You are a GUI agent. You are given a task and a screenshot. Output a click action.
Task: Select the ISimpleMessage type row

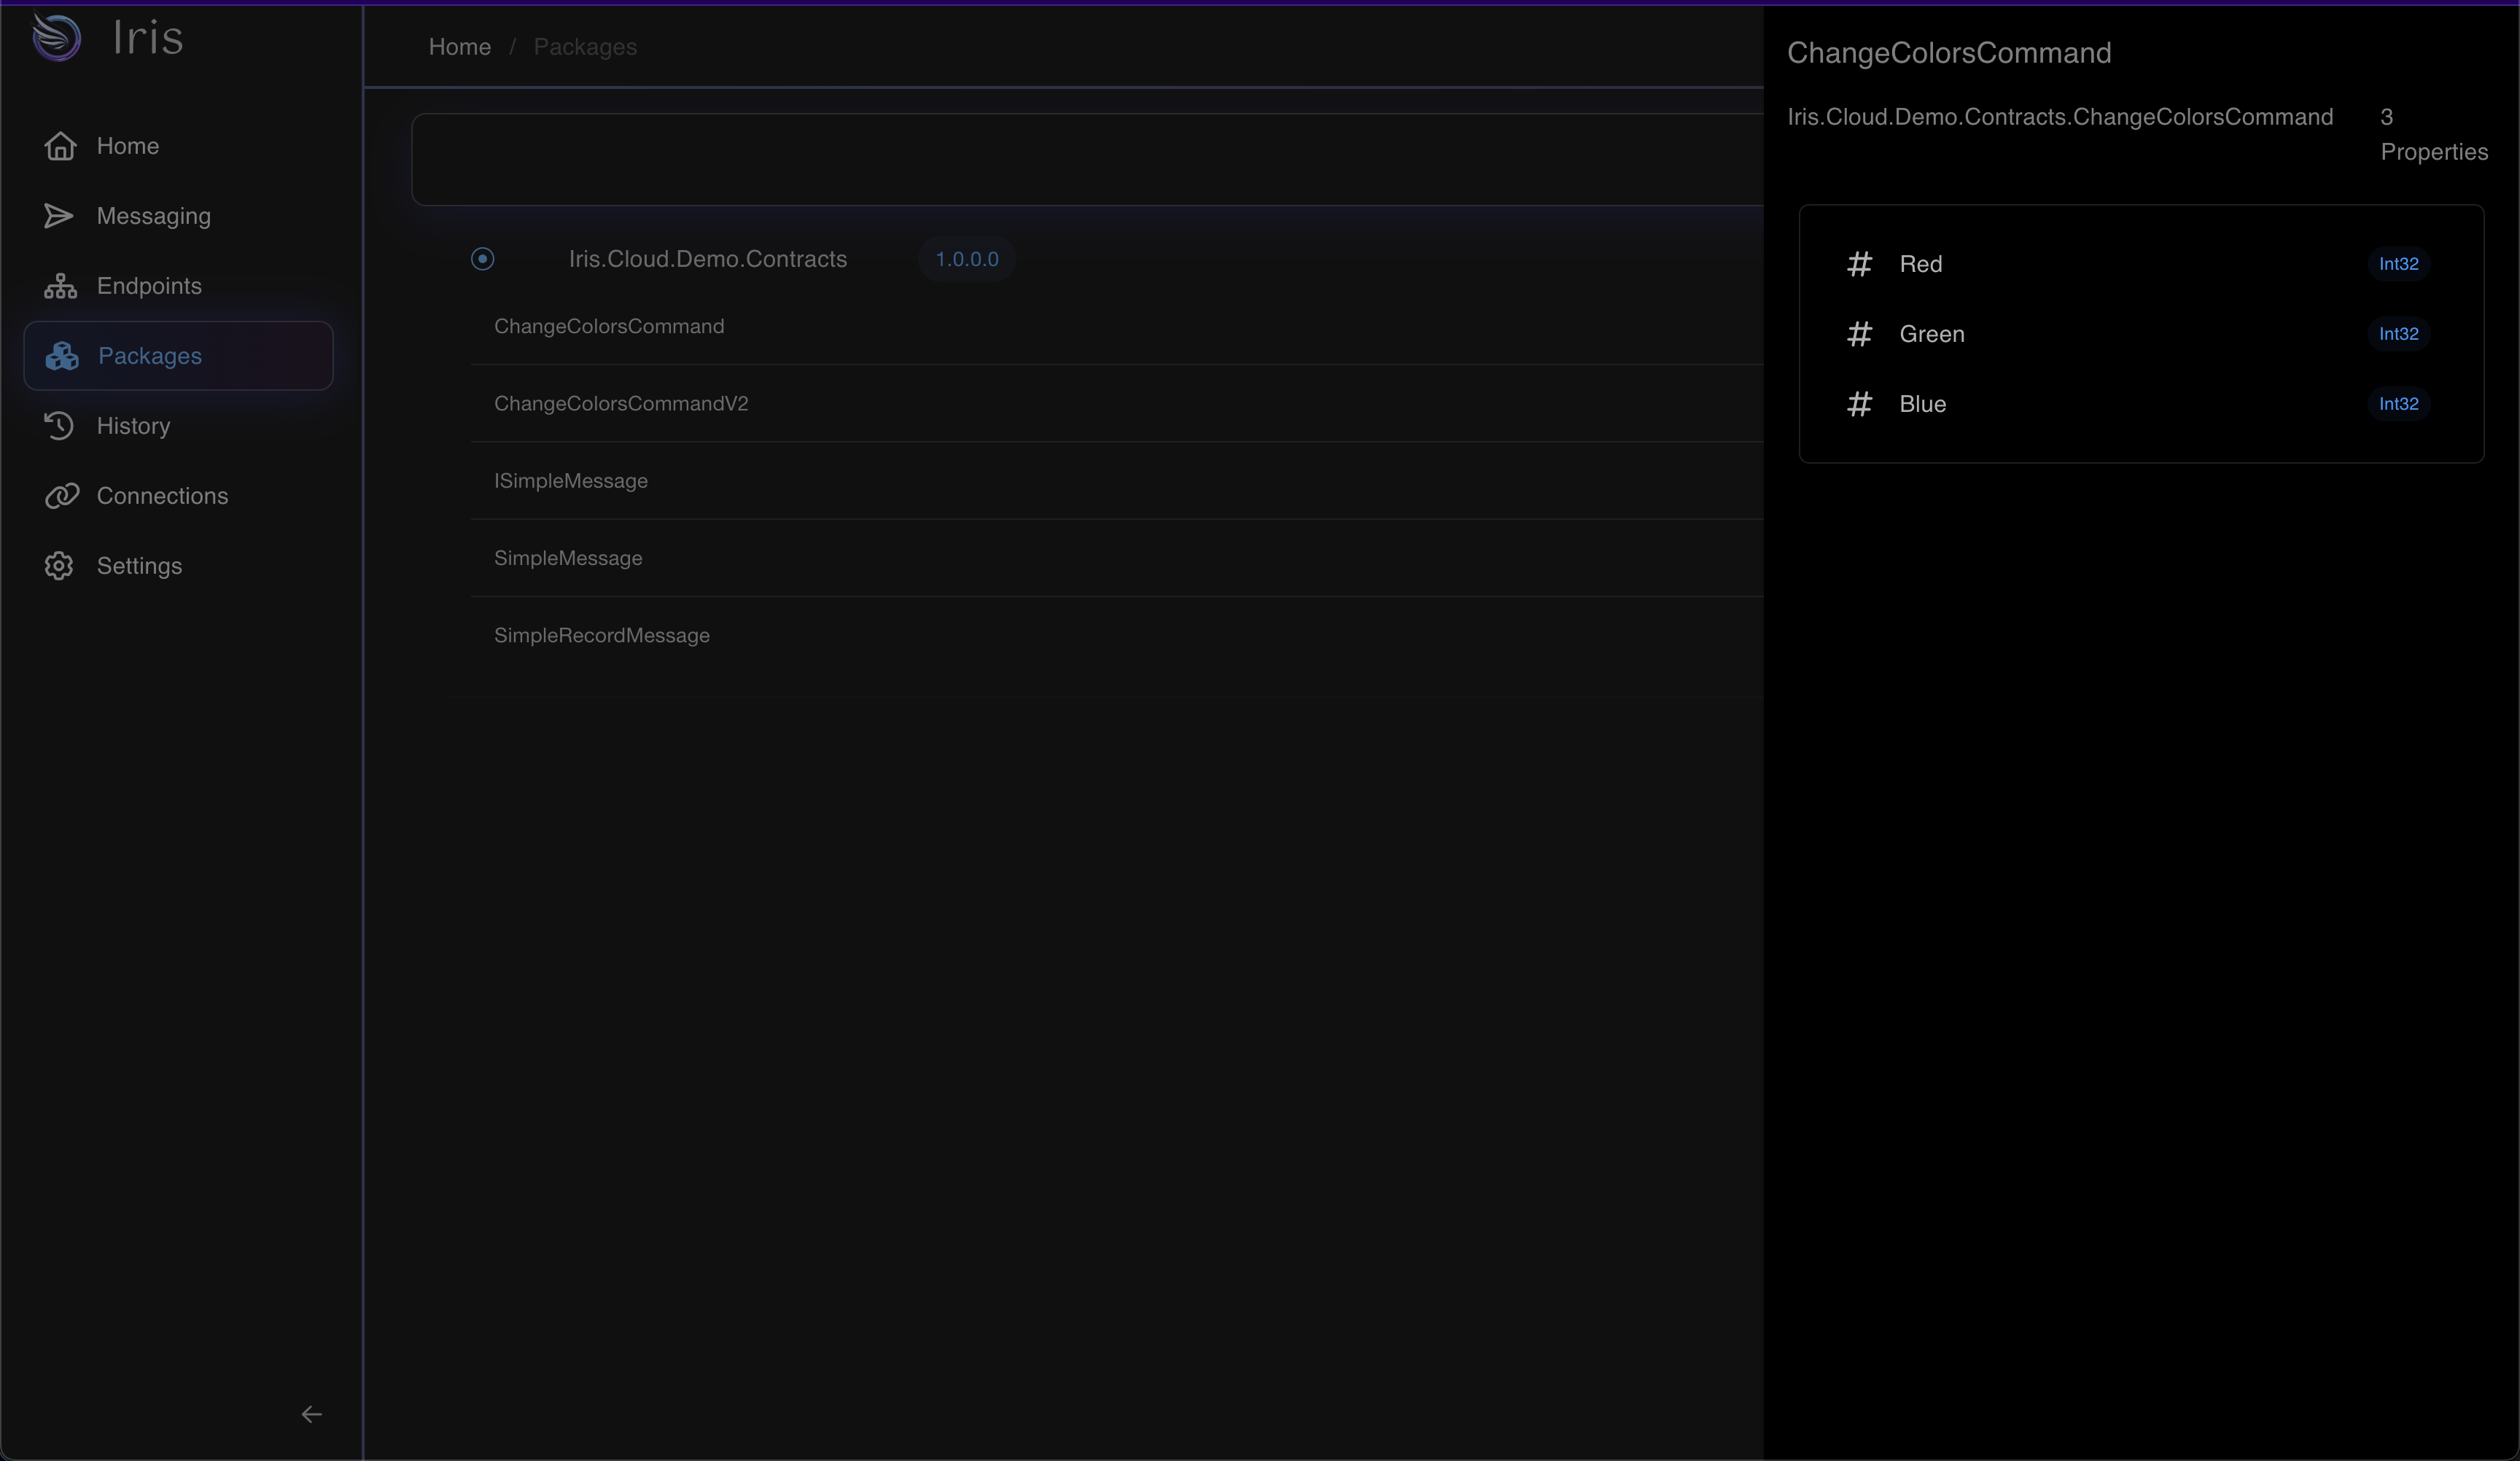pyautogui.click(x=571, y=481)
